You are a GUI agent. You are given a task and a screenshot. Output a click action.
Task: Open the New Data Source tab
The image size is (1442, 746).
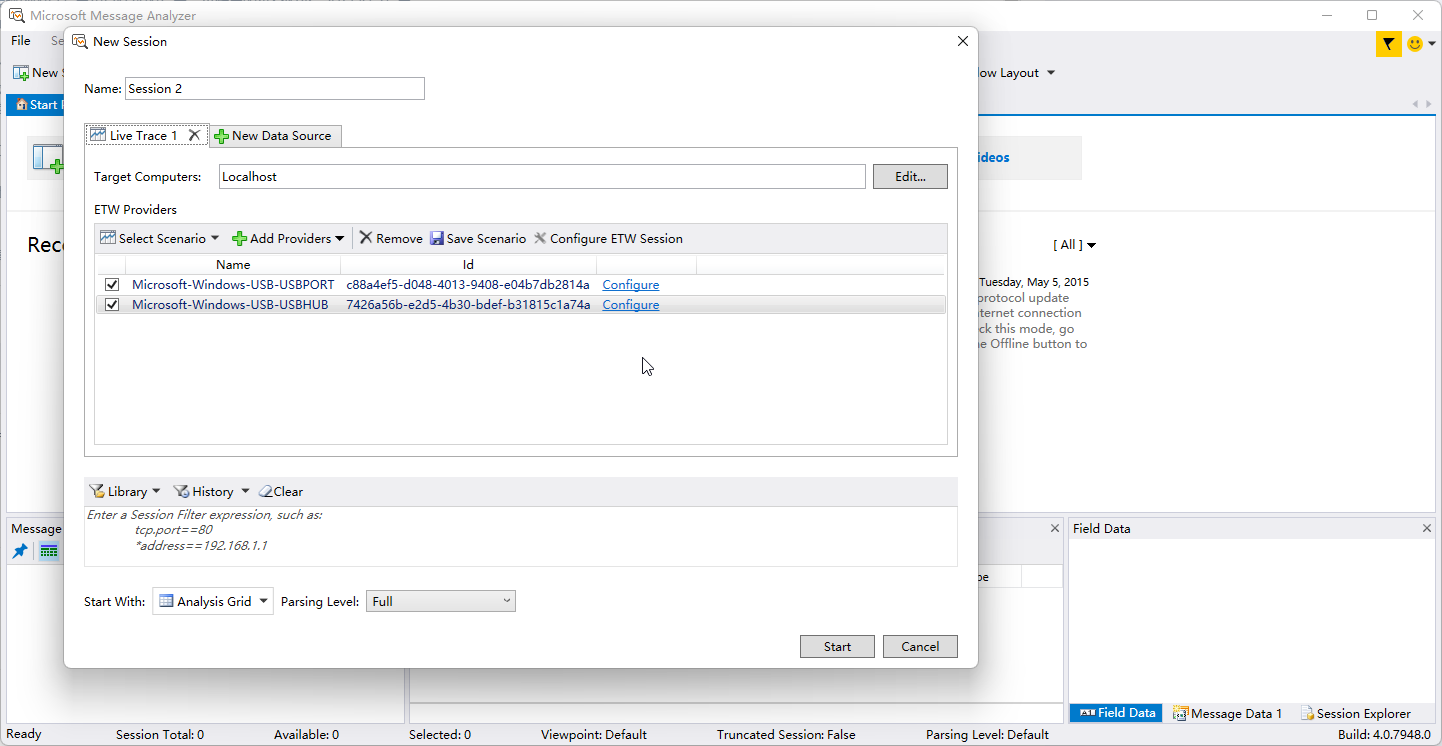tap(275, 135)
